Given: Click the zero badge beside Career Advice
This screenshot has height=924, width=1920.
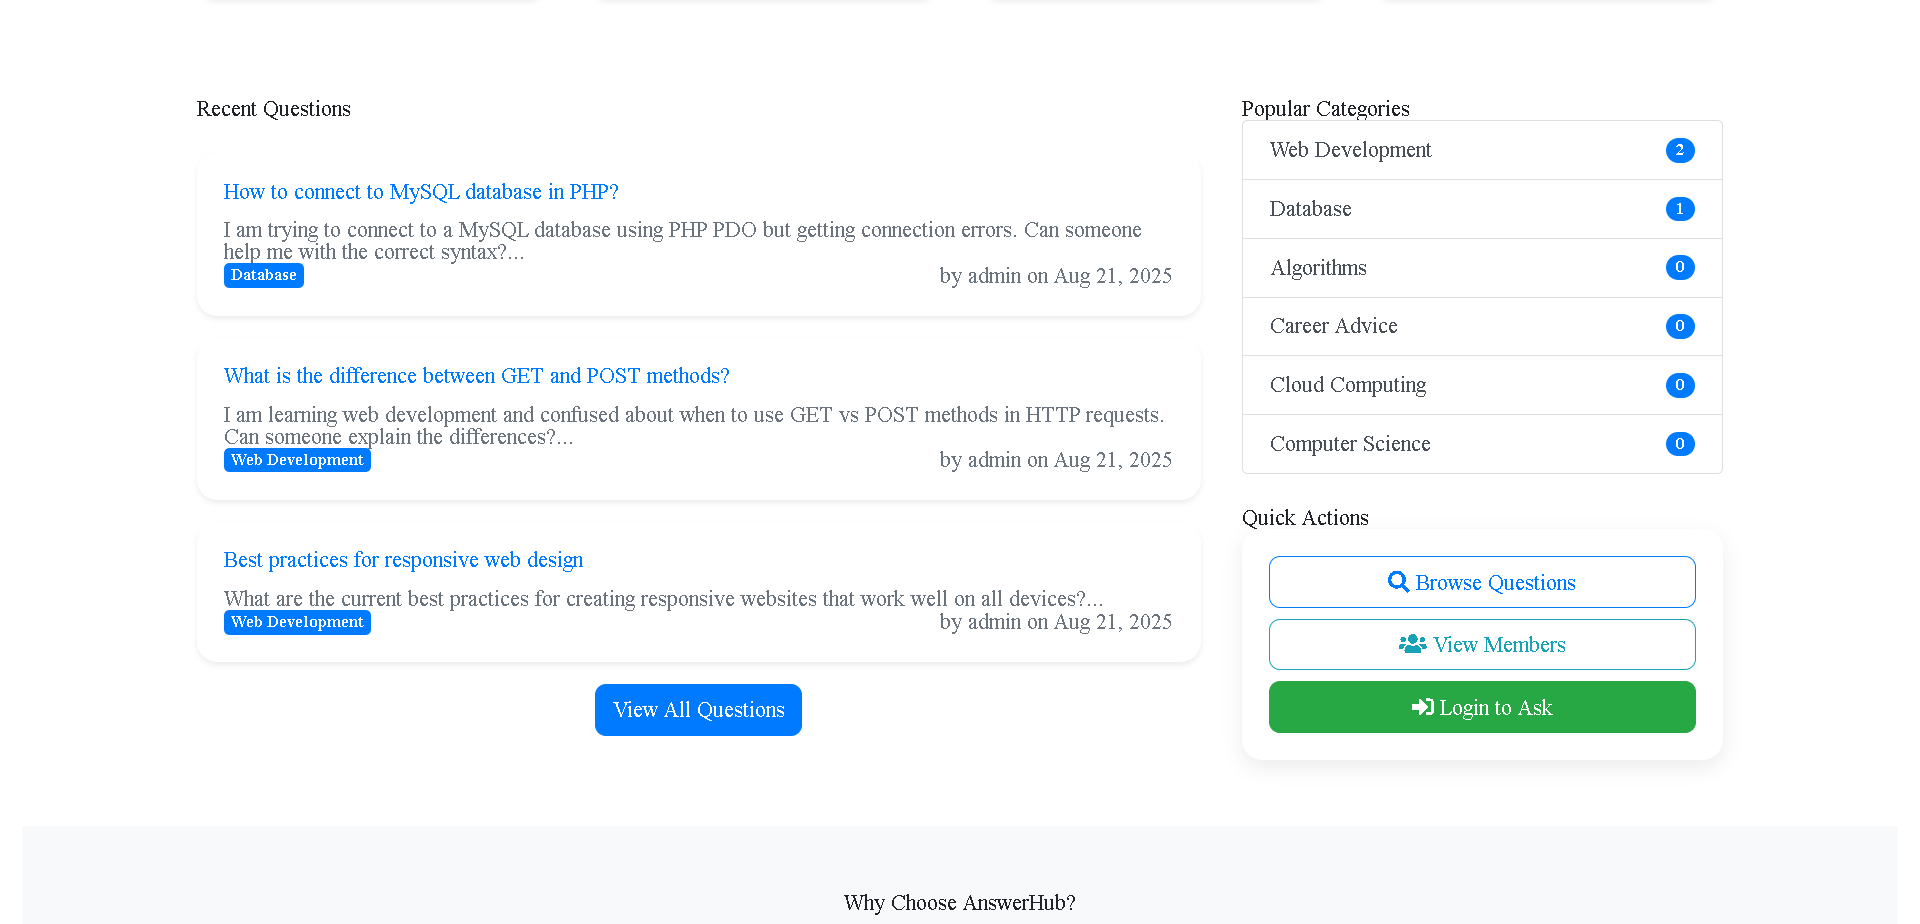Looking at the screenshot, I should [x=1681, y=326].
